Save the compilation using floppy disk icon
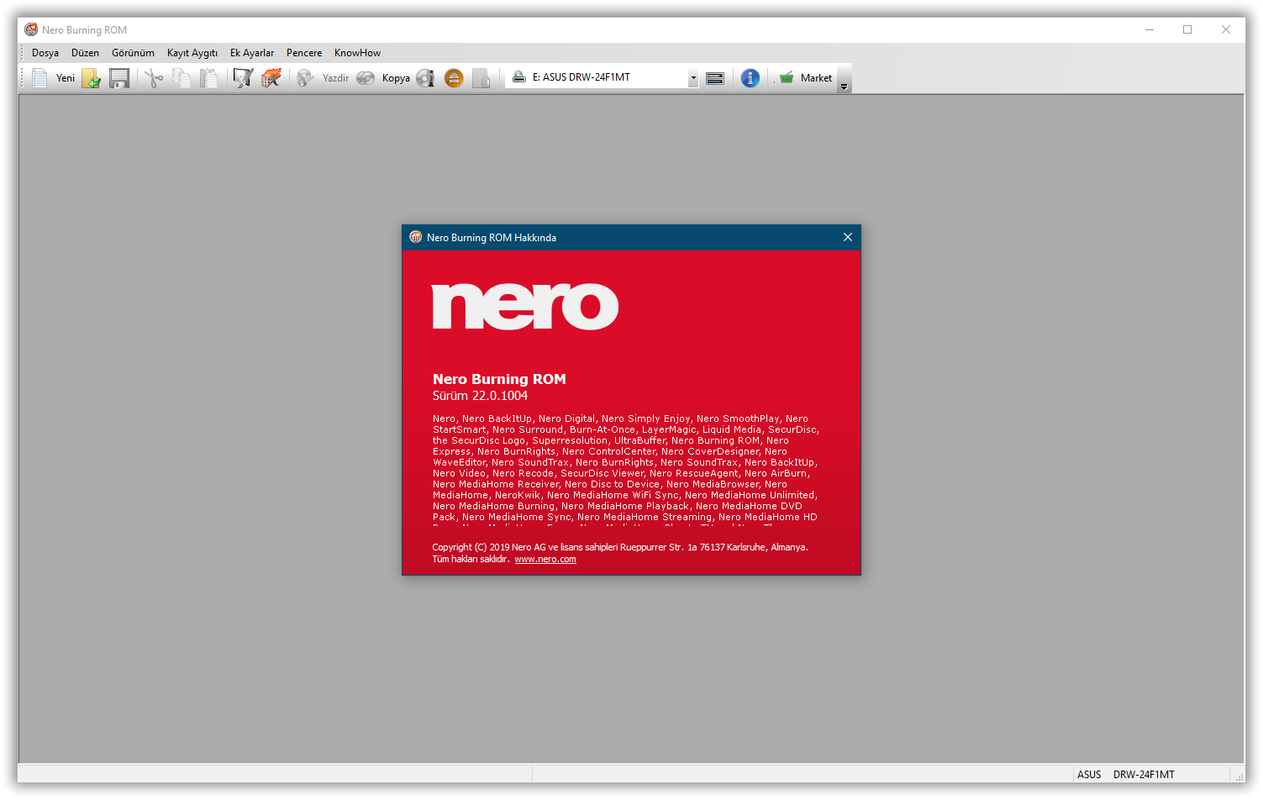The height and width of the screenshot is (800, 1263). [119, 78]
